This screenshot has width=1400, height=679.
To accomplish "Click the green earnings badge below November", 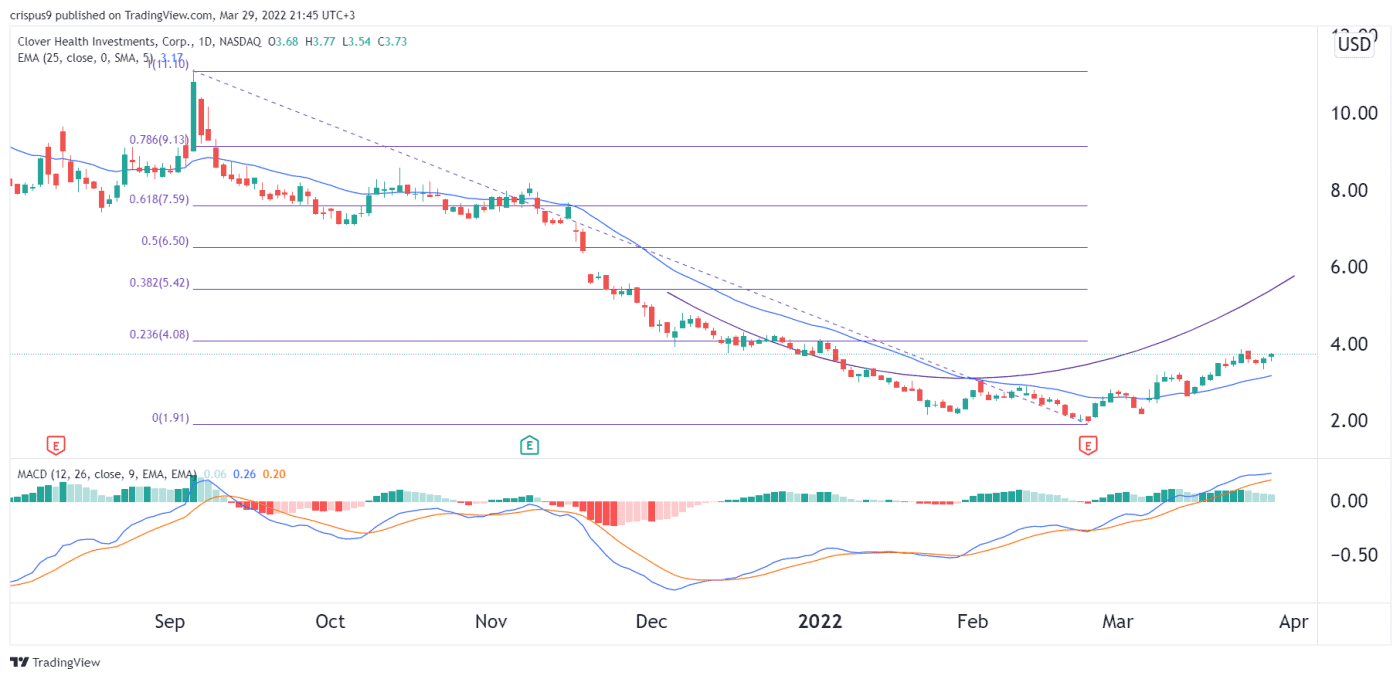I will click(531, 444).
